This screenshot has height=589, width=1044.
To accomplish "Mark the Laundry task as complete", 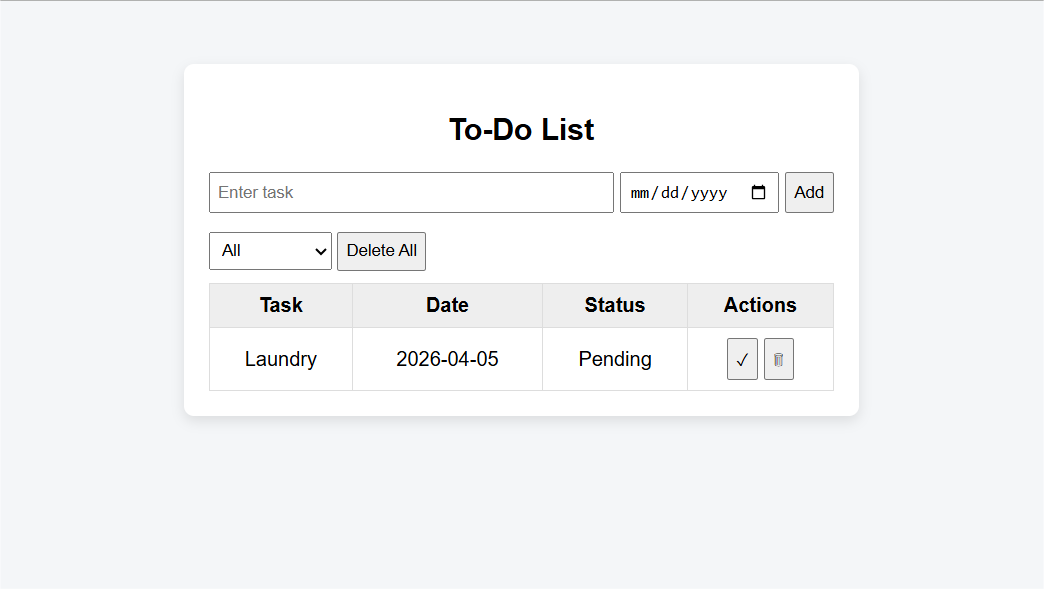I will [x=742, y=360].
